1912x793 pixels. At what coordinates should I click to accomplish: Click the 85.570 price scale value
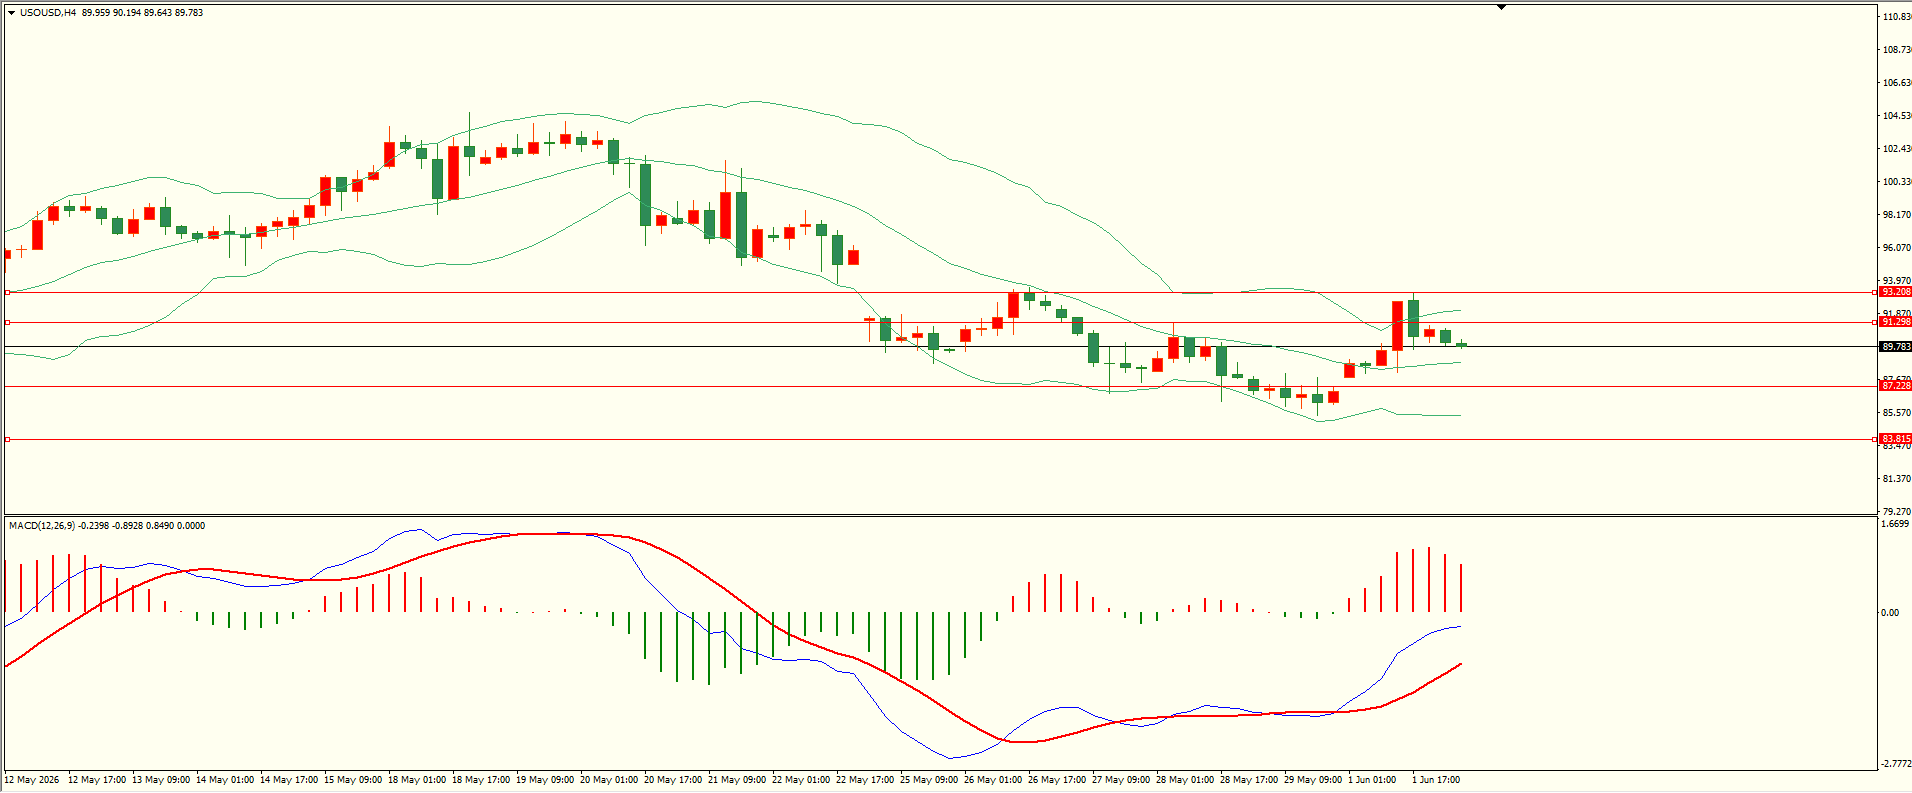(x=1896, y=413)
